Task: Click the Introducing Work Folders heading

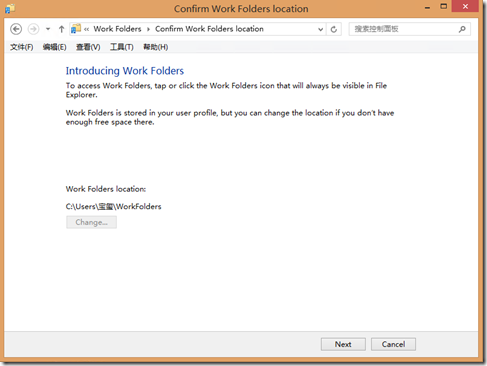Action: [125, 71]
